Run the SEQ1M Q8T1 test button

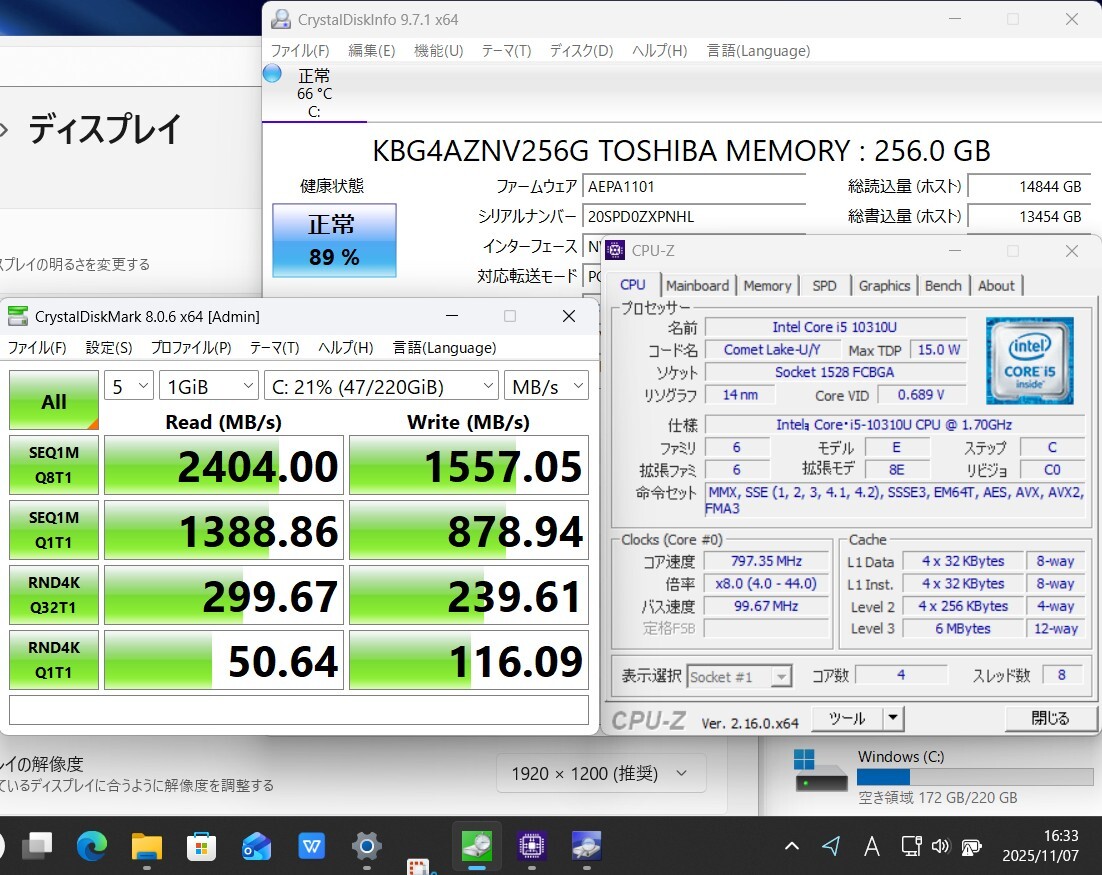click(54, 465)
